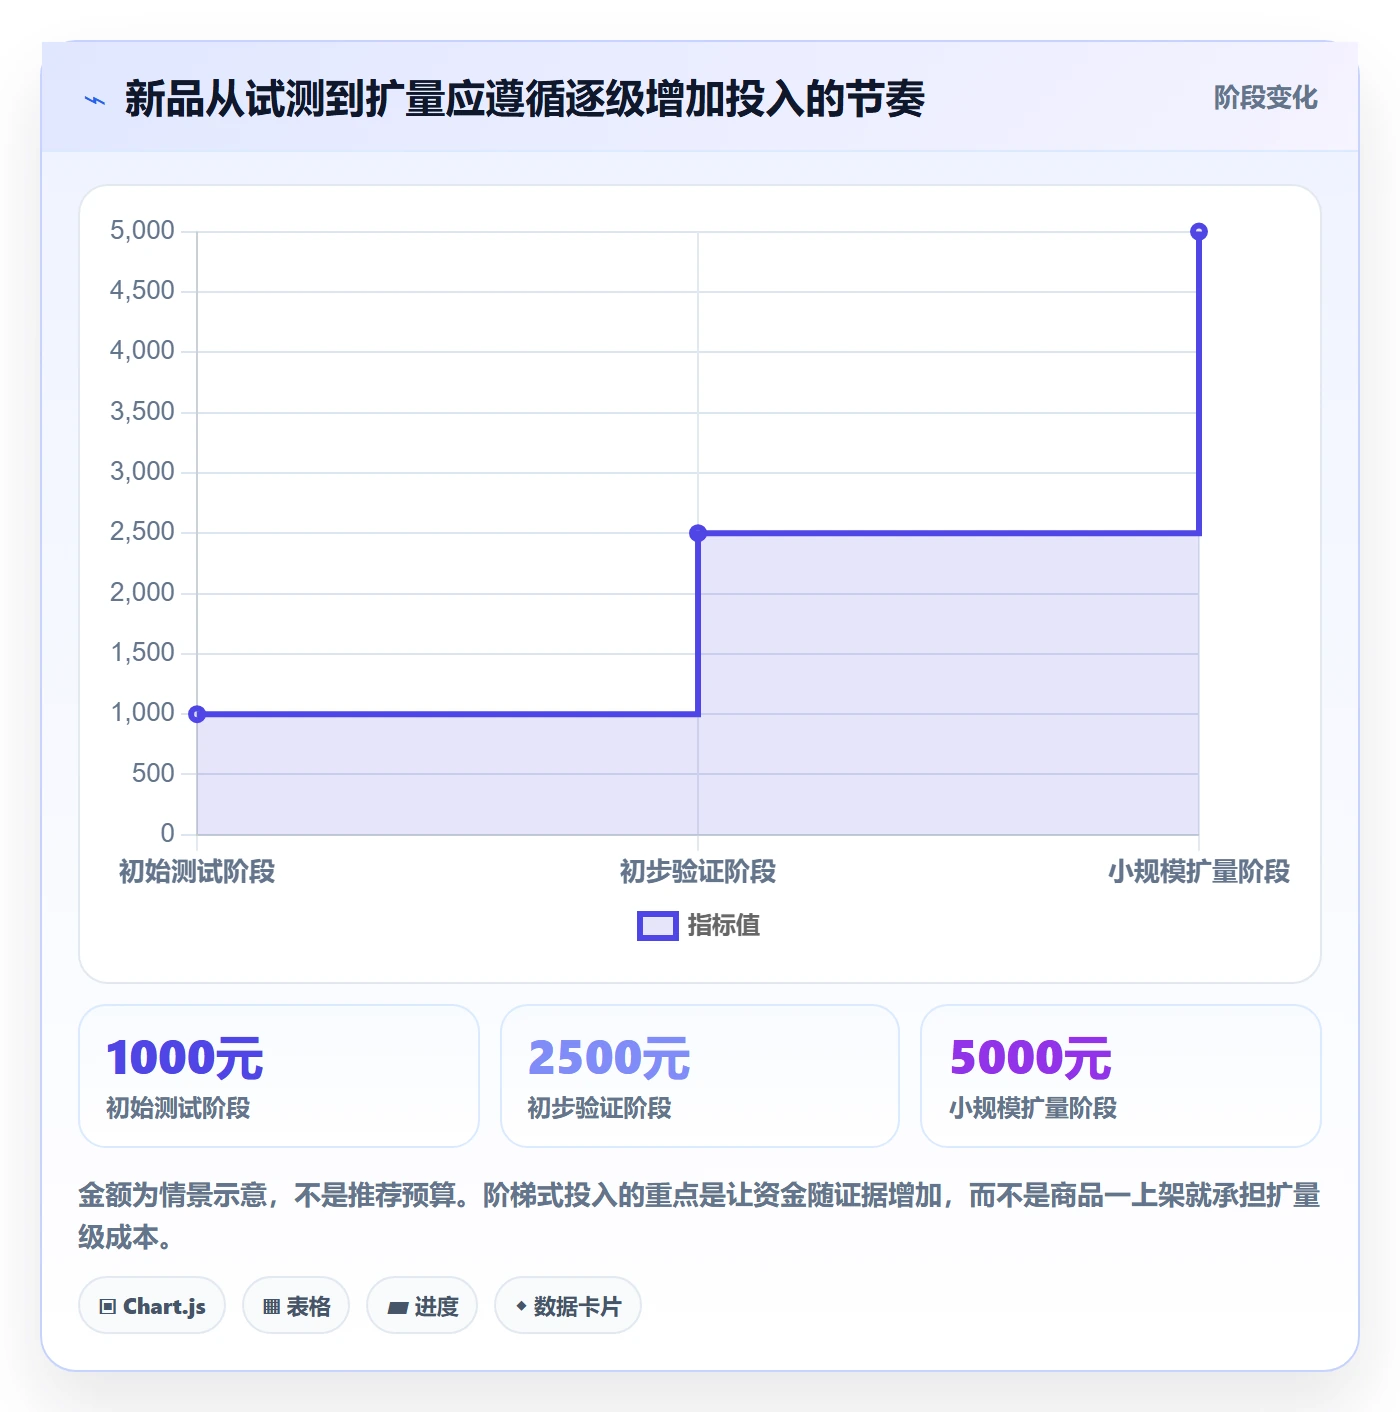Select the data point at 初步验证阶段 2,500

pyautogui.click(x=698, y=533)
